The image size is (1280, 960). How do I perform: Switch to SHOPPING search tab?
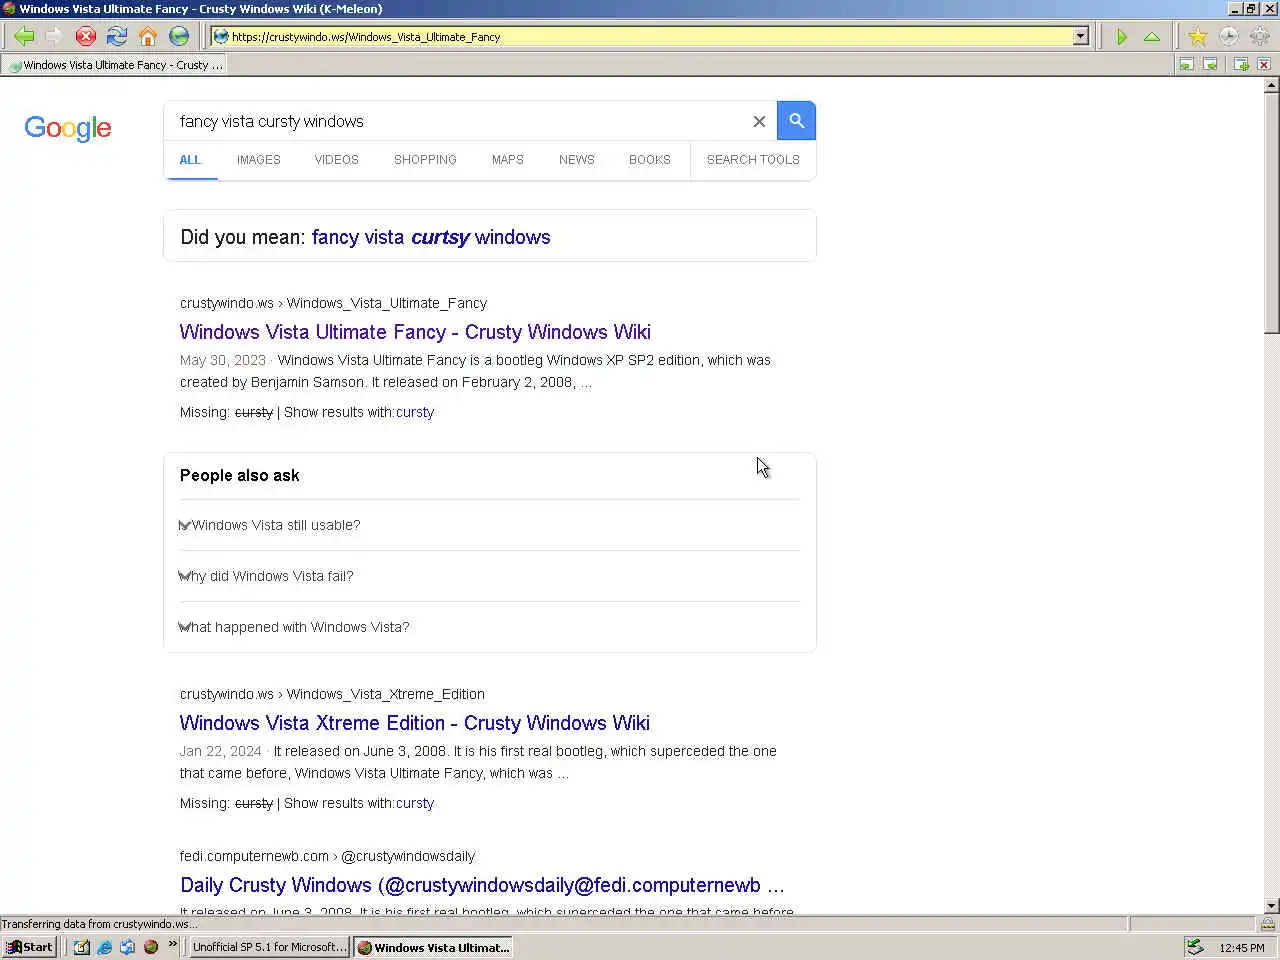pyautogui.click(x=425, y=160)
